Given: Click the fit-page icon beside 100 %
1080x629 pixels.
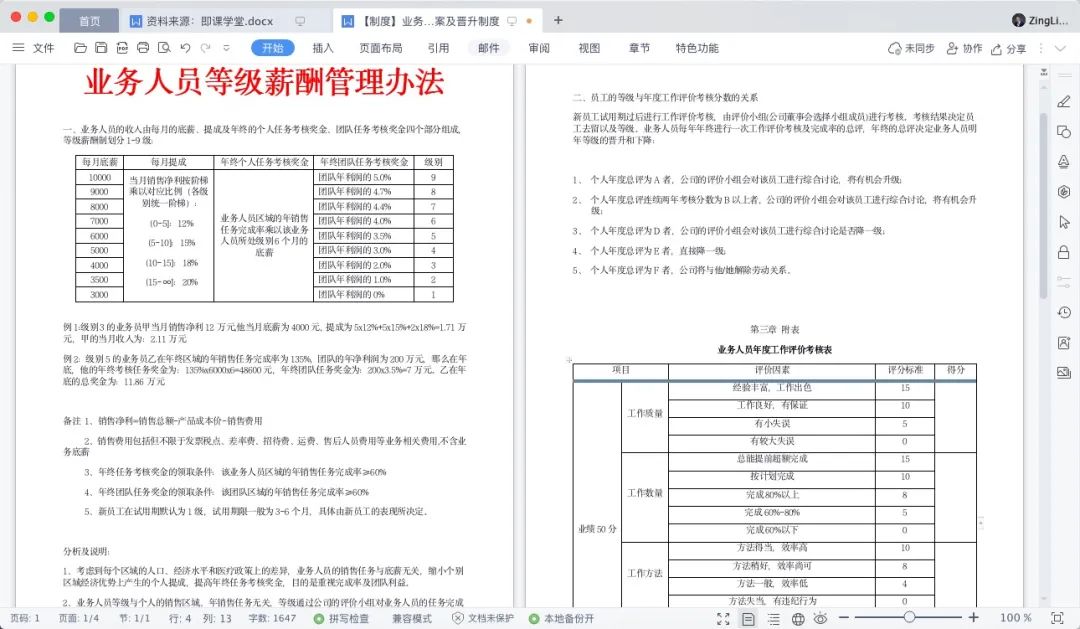Looking at the screenshot, I should (1057, 618).
